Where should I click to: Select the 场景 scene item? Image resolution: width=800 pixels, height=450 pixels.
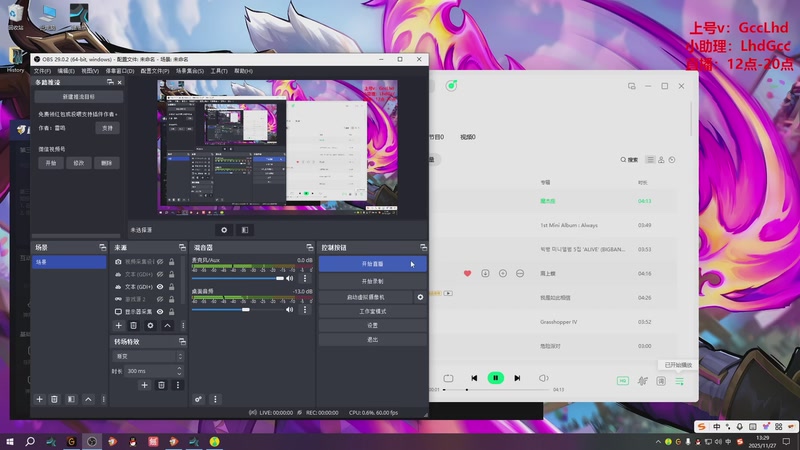coord(69,262)
